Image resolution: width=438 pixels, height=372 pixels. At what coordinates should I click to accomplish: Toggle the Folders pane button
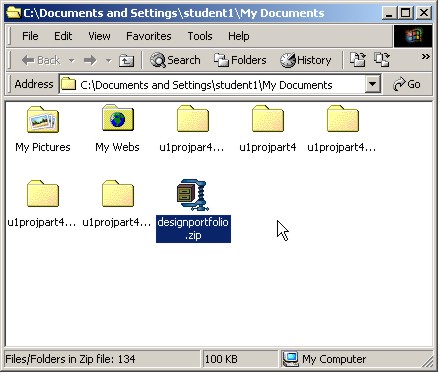pyautogui.click(x=240, y=60)
